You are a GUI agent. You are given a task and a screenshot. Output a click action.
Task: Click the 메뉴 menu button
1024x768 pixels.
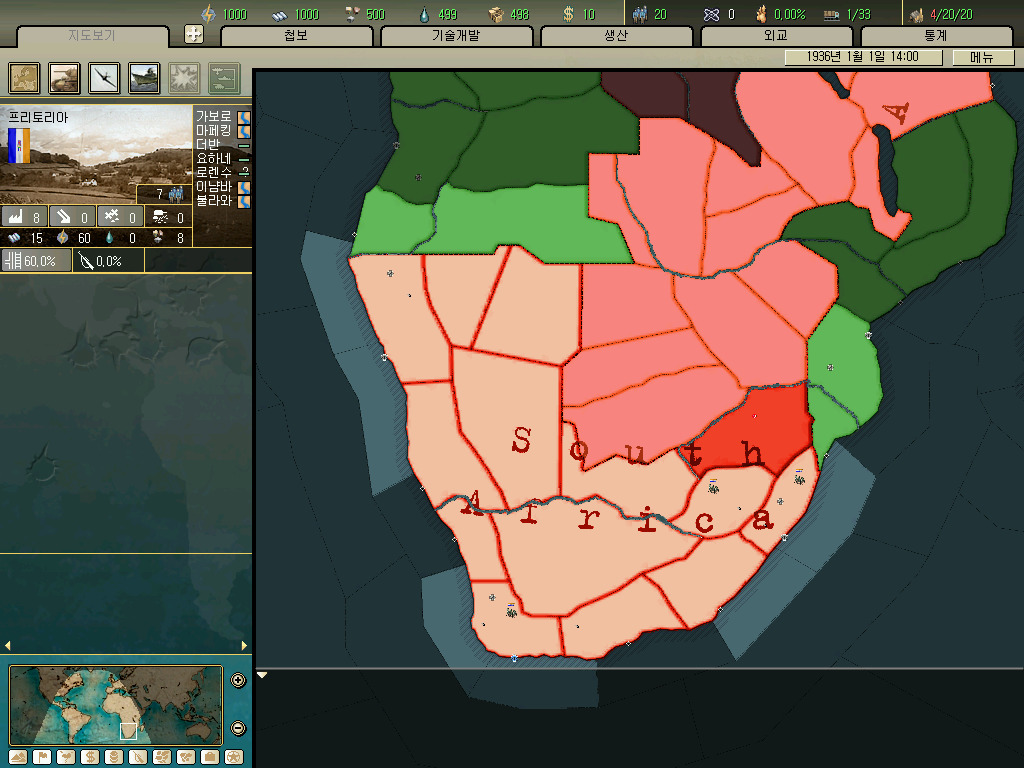pyautogui.click(x=983, y=57)
